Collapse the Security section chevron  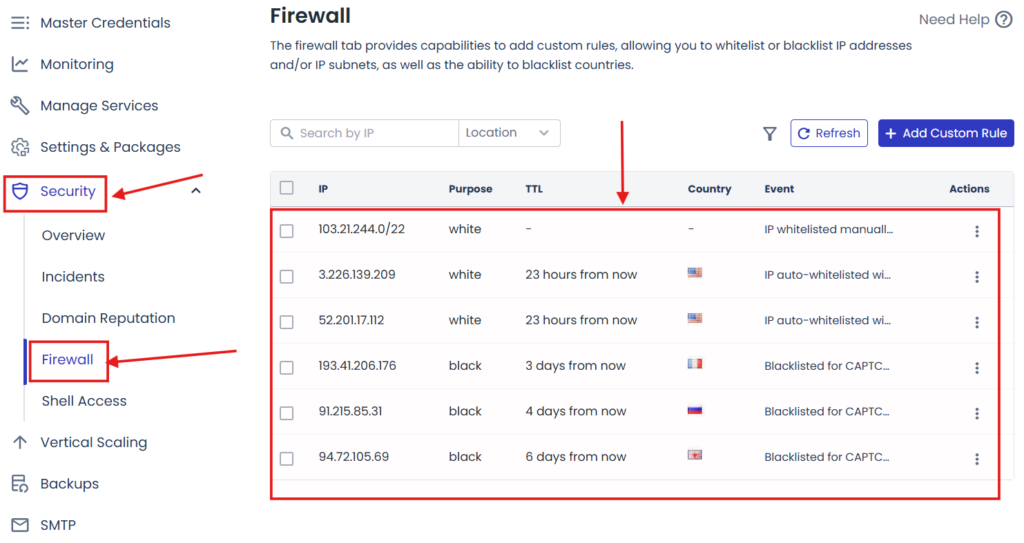tap(196, 190)
